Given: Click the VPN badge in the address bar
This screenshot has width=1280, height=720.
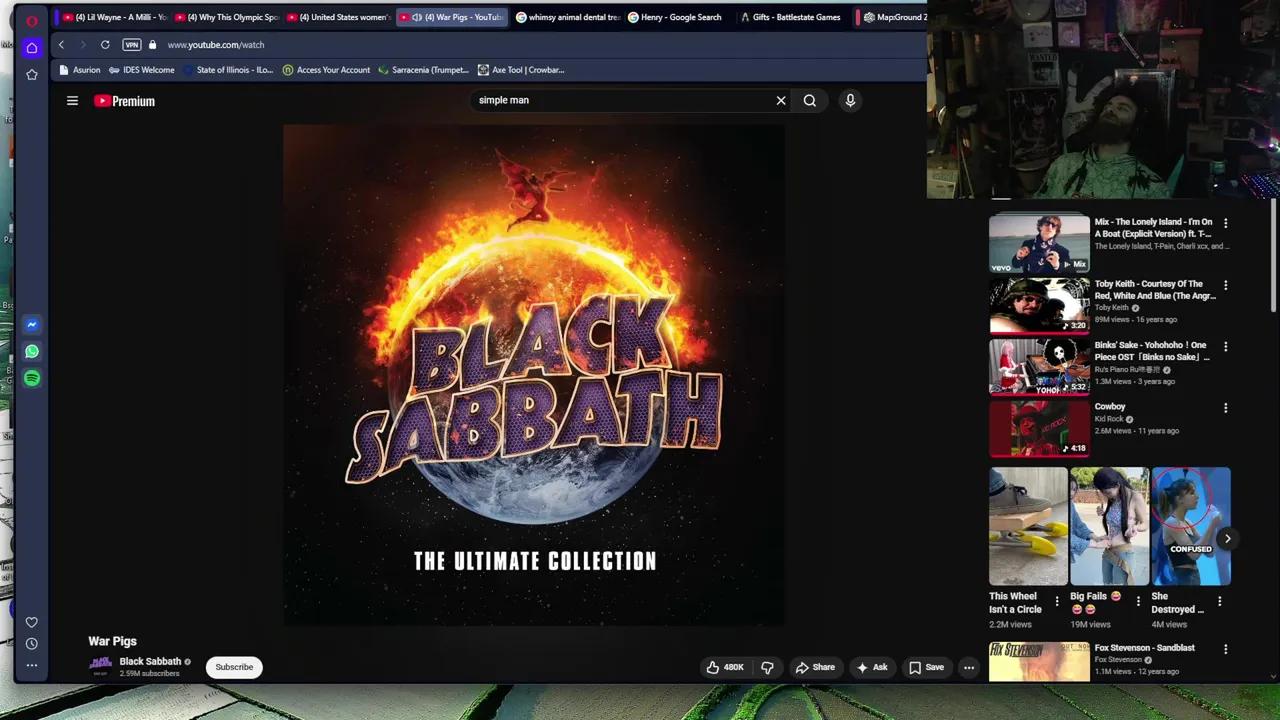Looking at the screenshot, I should pyautogui.click(x=131, y=44).
